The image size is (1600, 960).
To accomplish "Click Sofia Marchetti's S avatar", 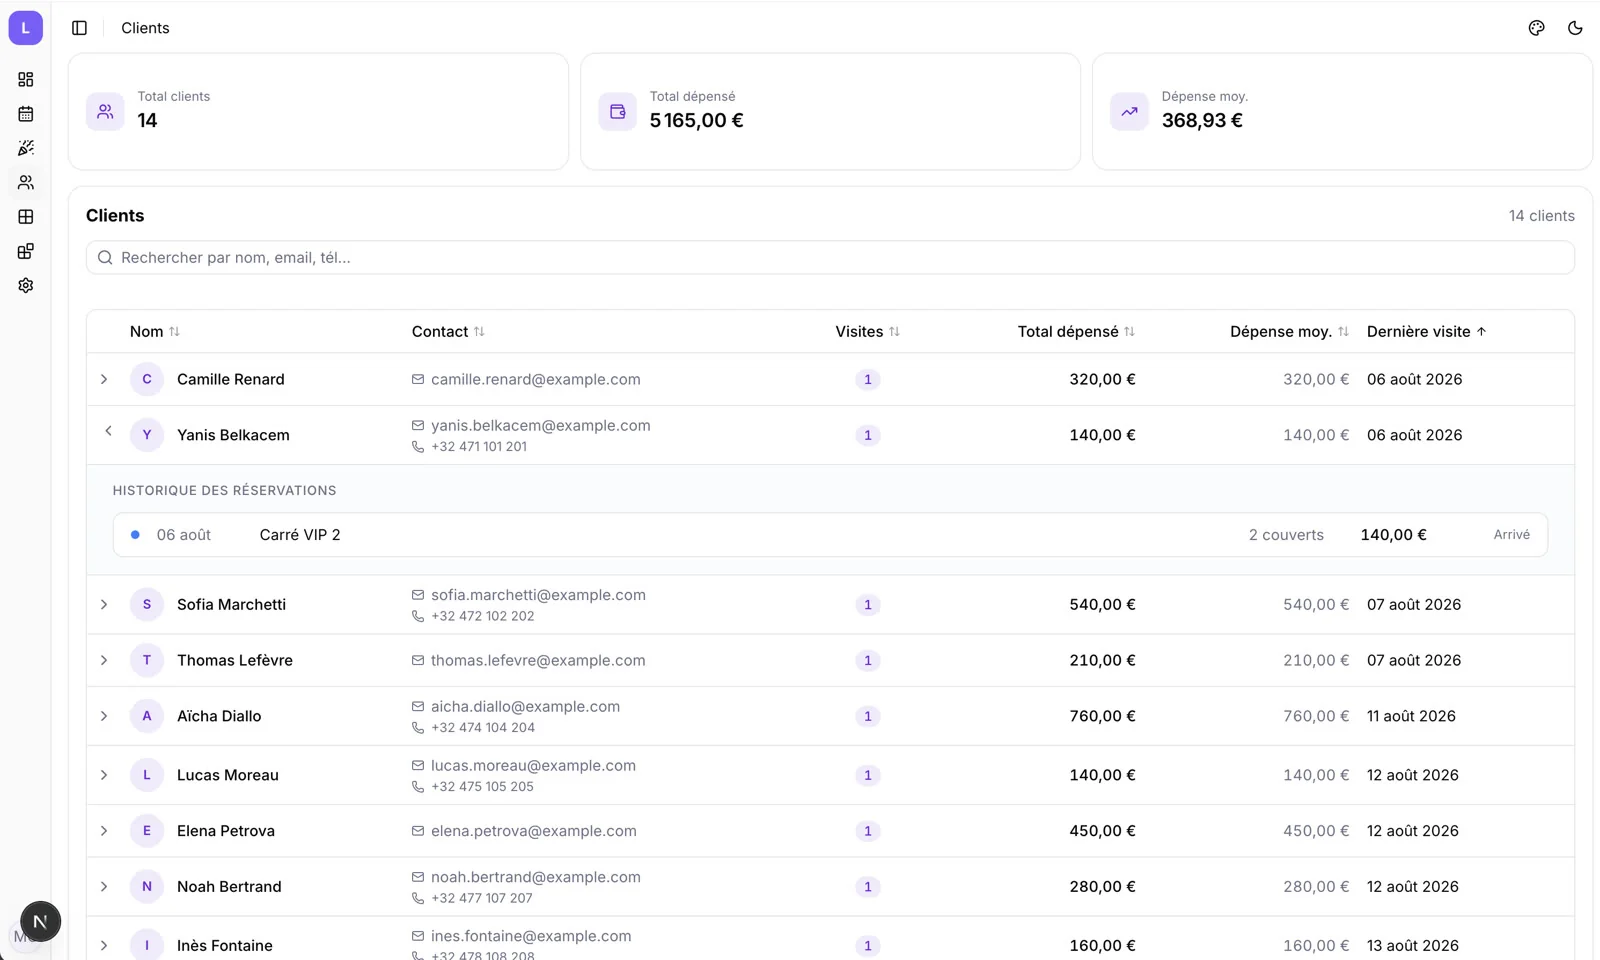I will click(147, 604).
